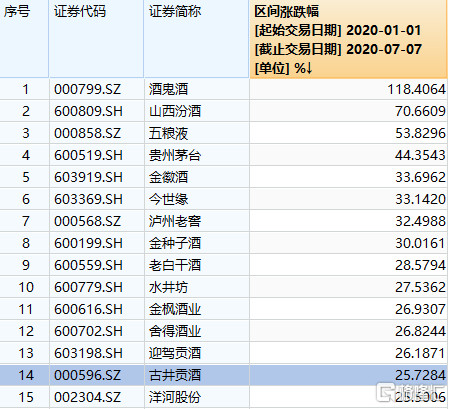Click value 26.1871

click(420, 353)
